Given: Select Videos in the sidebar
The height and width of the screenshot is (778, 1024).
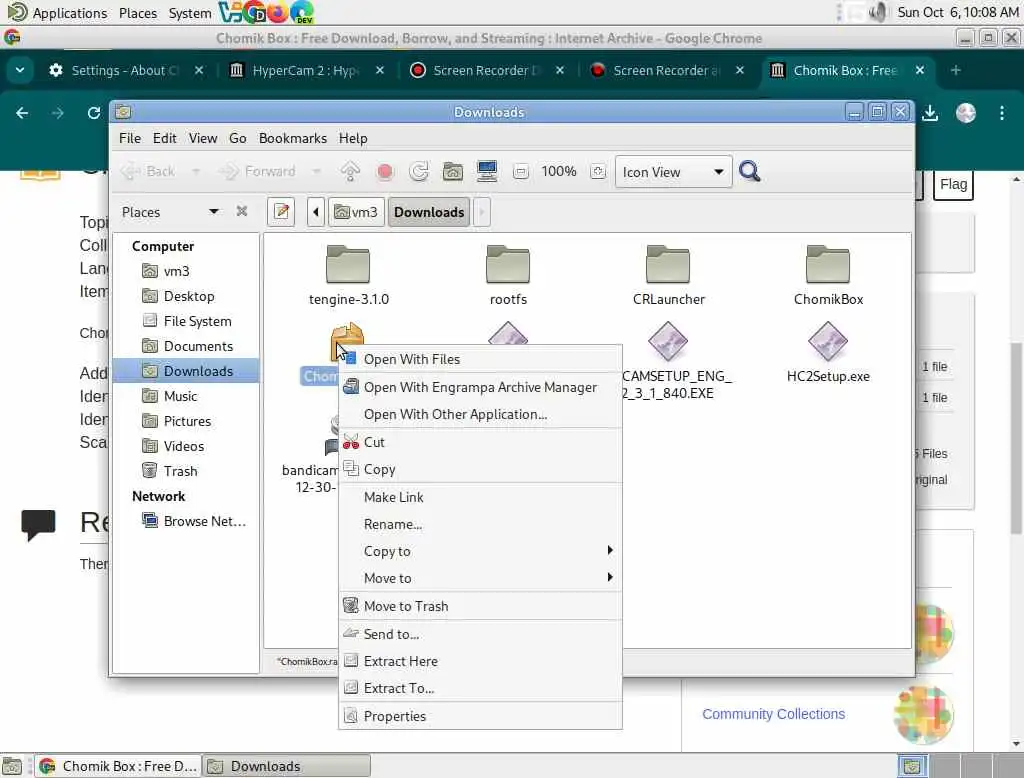Looking at the screenshot, I should point(186,446).
